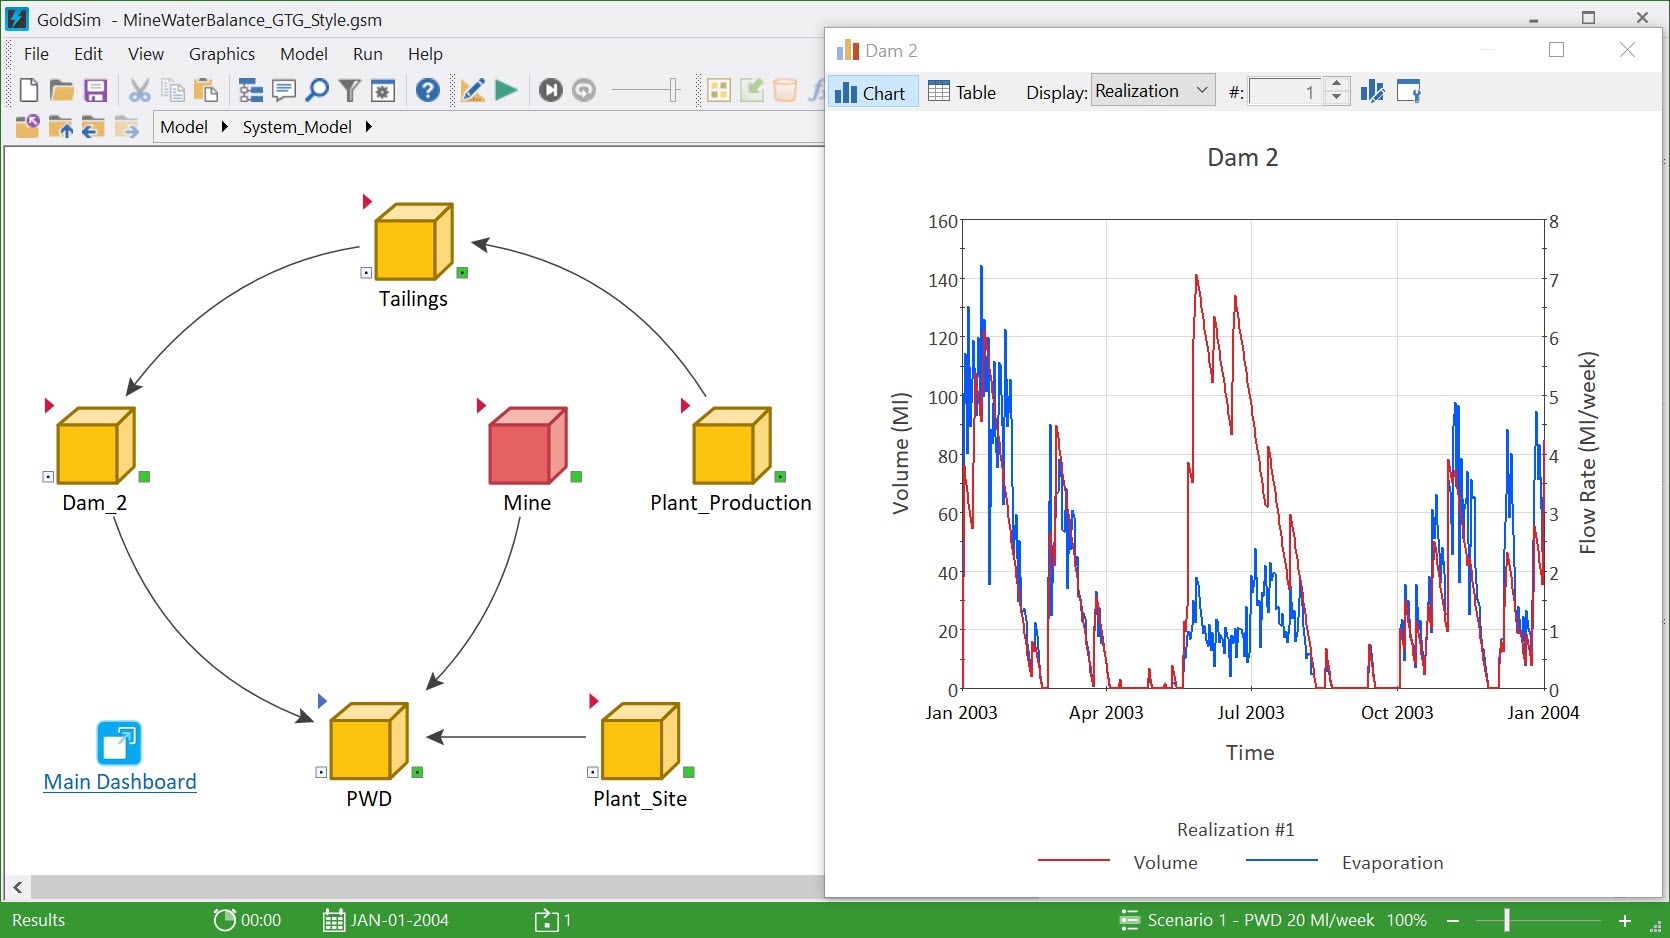Expand Dam_2 input port box
Screen dimensions: 1670x938
48,477
